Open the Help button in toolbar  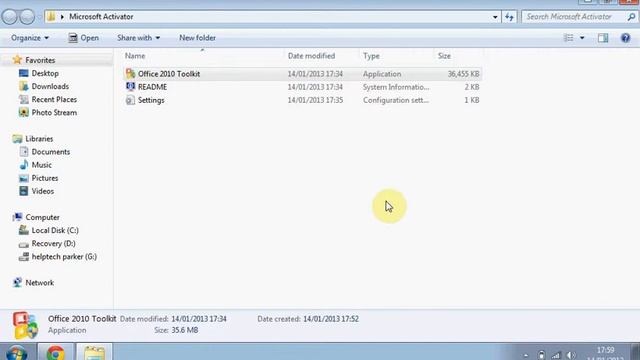click(625, 38)
